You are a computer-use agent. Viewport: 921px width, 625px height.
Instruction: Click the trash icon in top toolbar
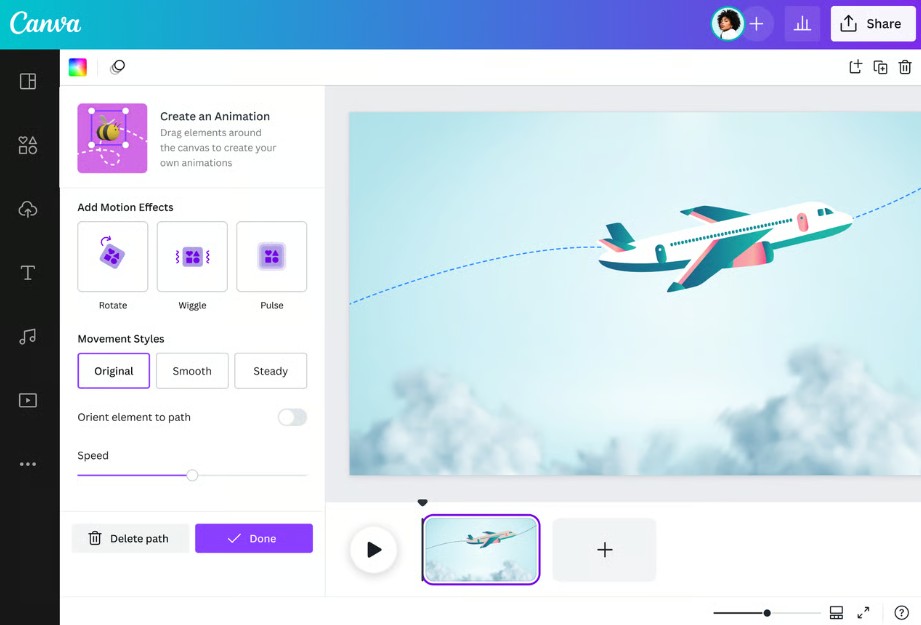pos(905,67)
